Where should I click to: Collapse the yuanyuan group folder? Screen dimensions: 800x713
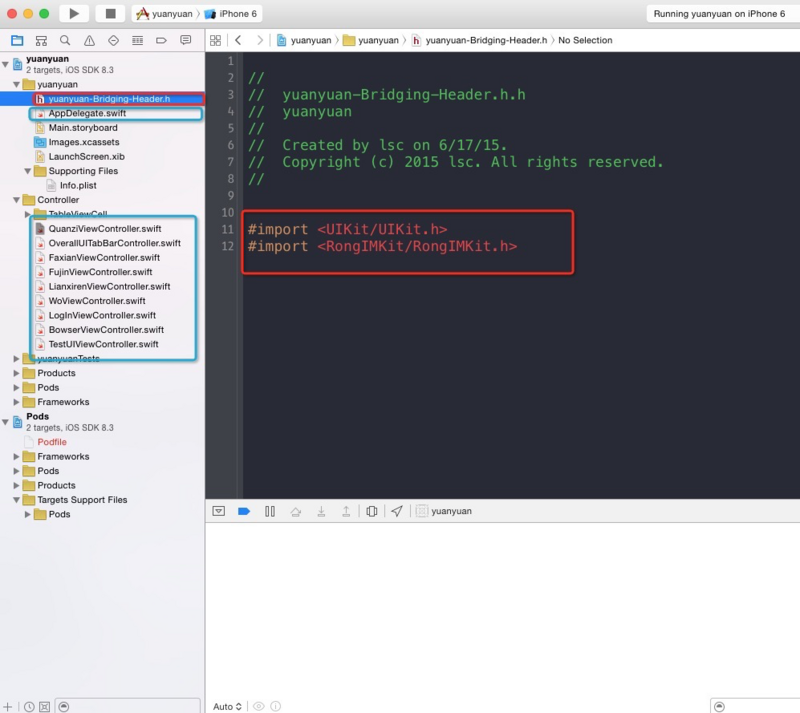17,84
